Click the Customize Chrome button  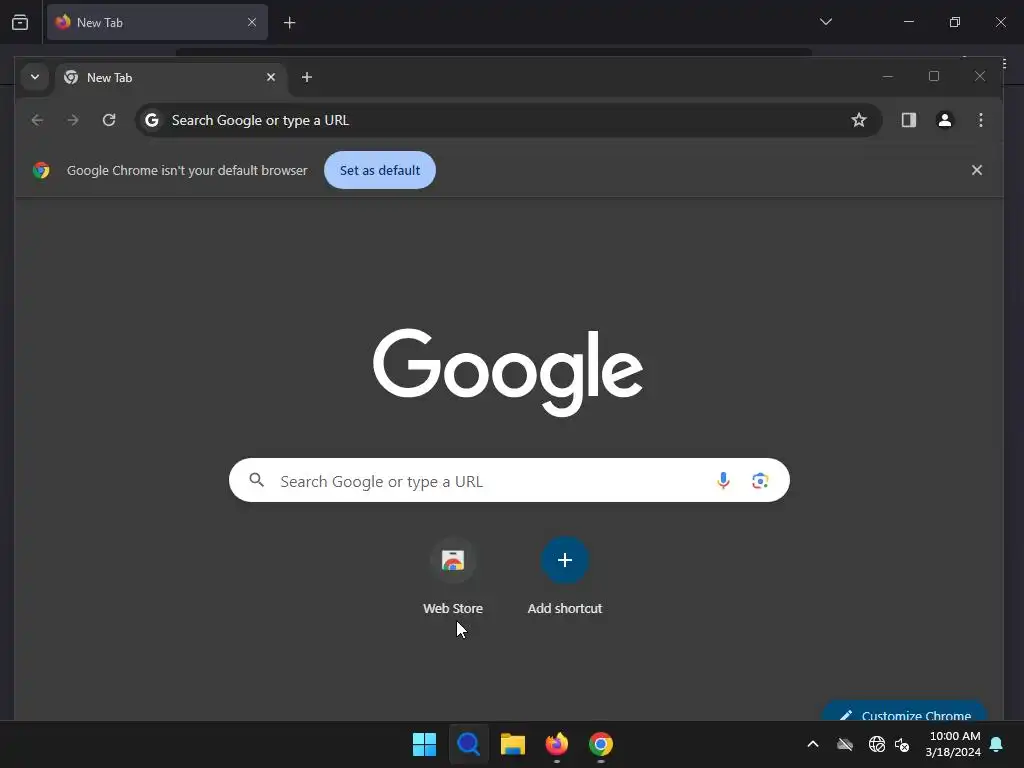click(904, 713)
